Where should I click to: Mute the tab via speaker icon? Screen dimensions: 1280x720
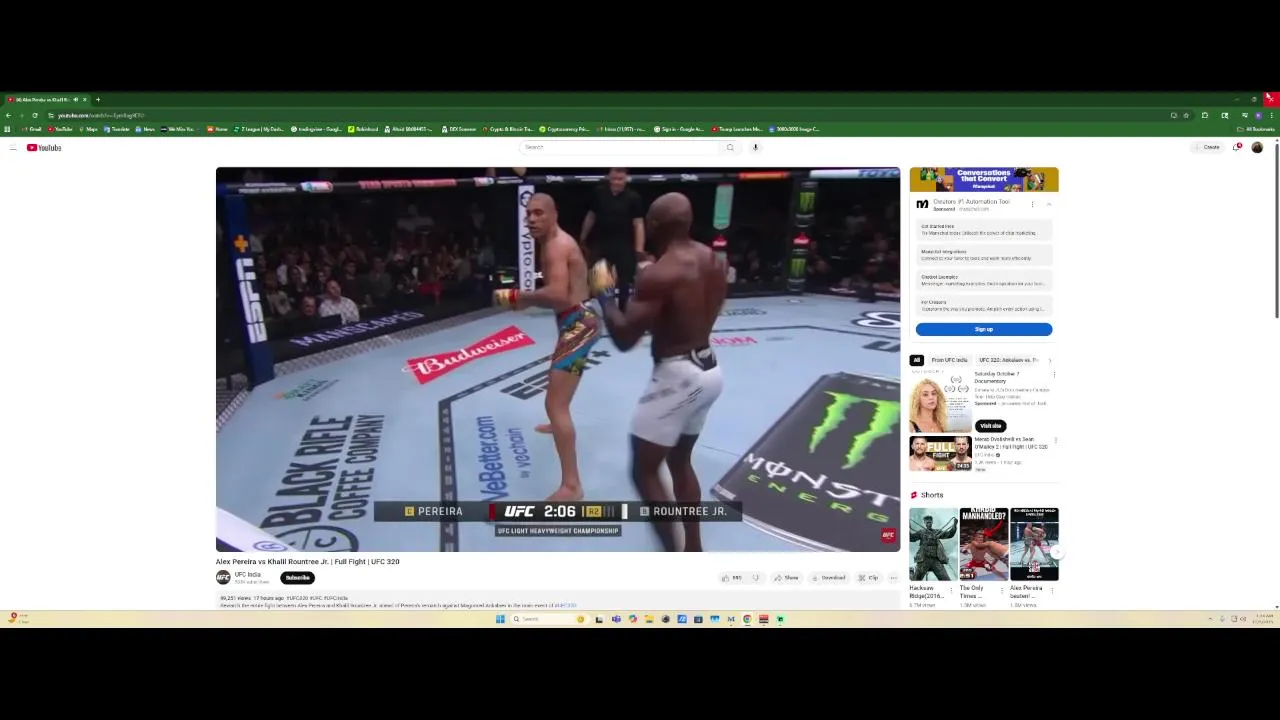point(76,99)
